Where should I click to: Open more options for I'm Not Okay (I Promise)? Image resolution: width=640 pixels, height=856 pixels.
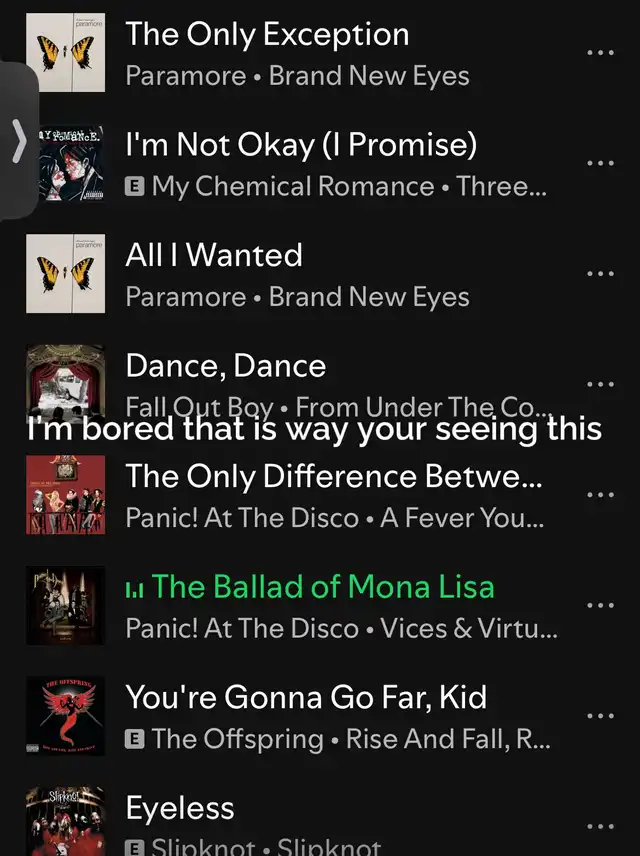click(x=600, y=163)
